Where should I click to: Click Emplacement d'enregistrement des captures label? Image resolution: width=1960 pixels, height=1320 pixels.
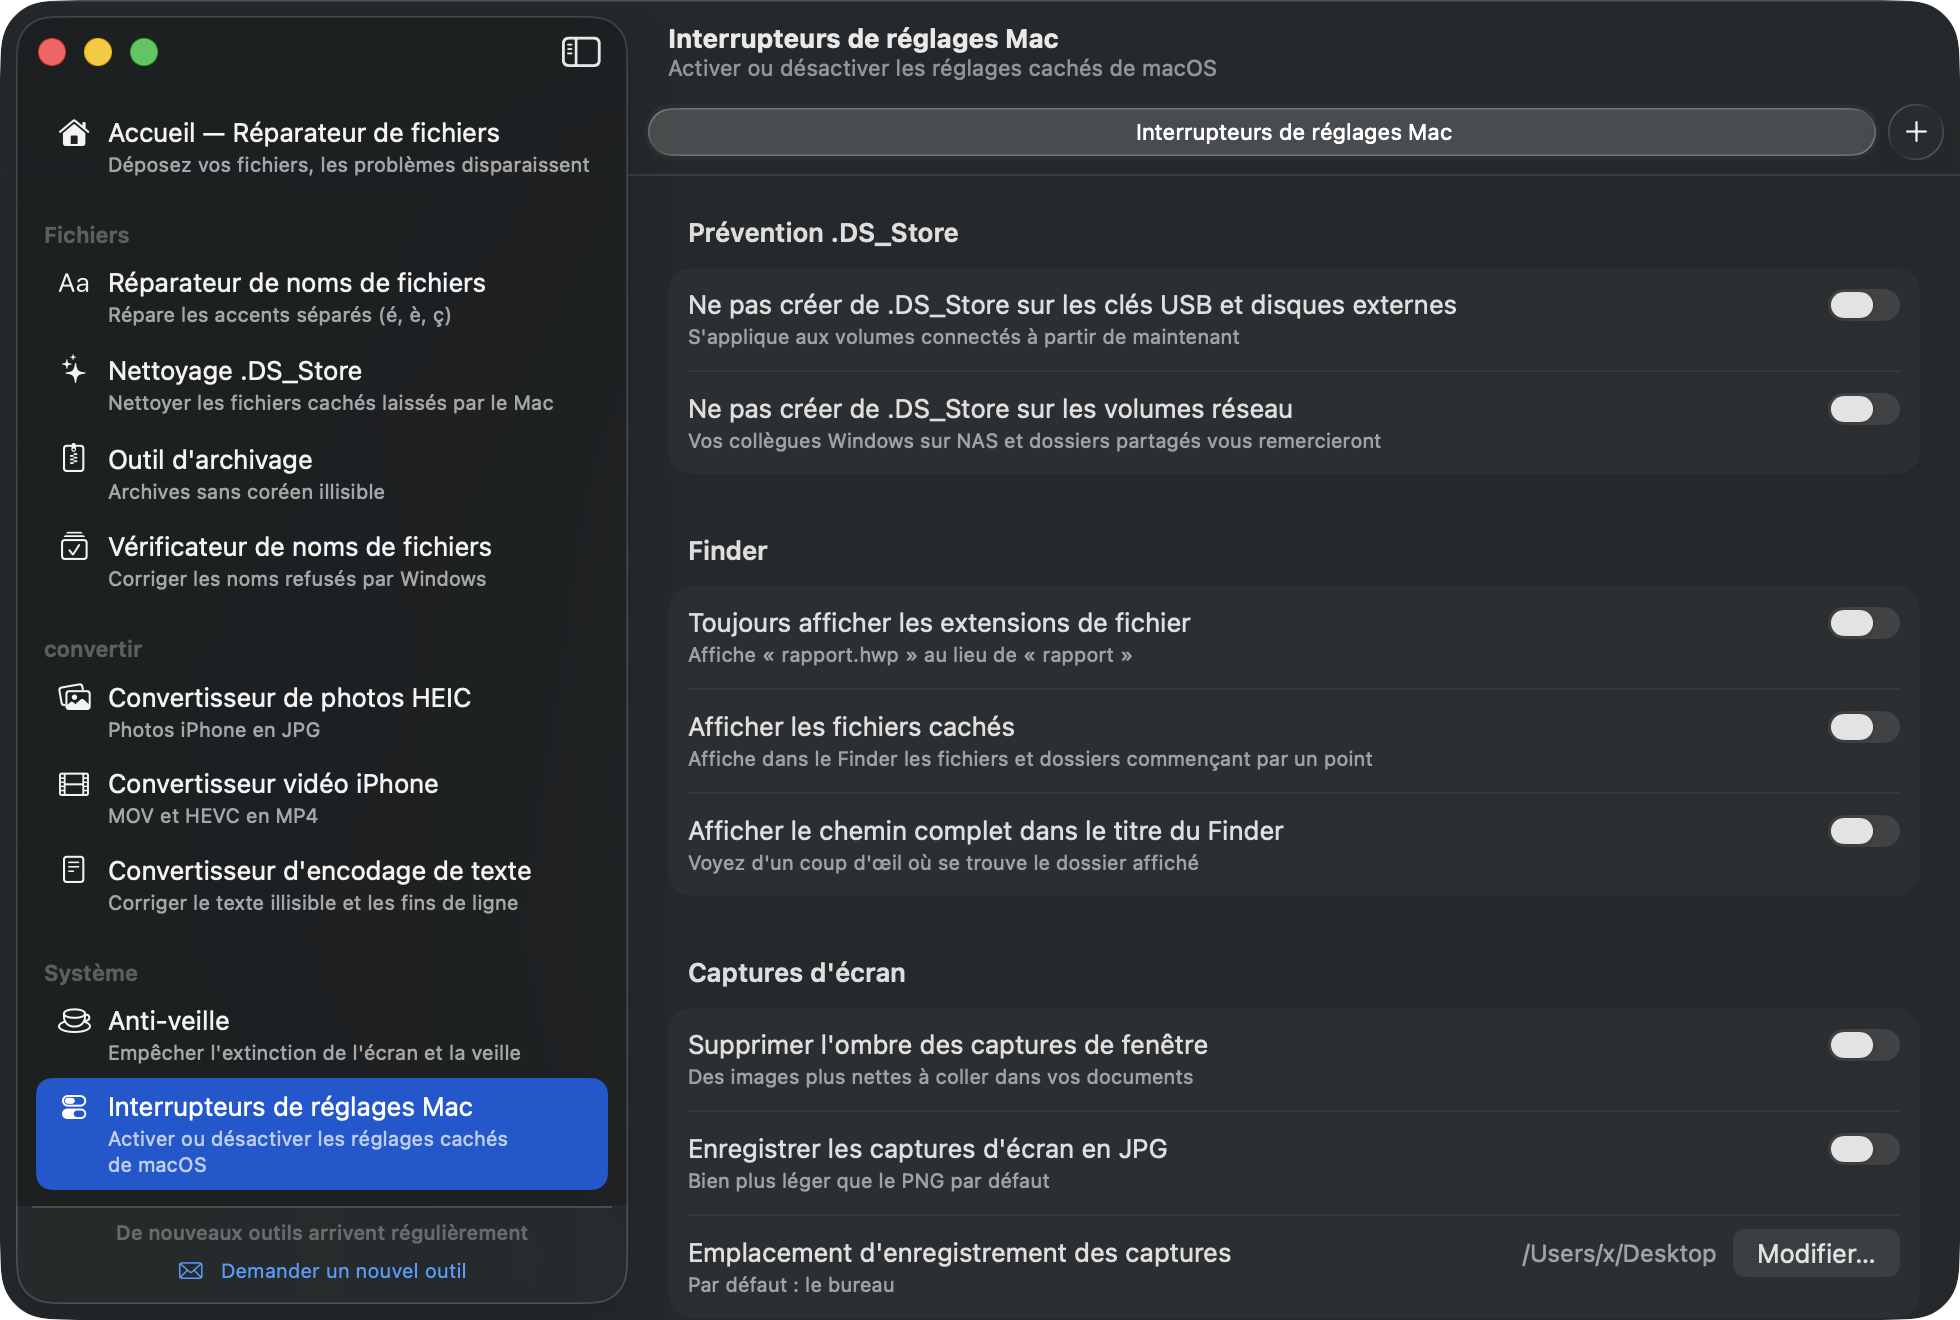[x=960, y=1253]
